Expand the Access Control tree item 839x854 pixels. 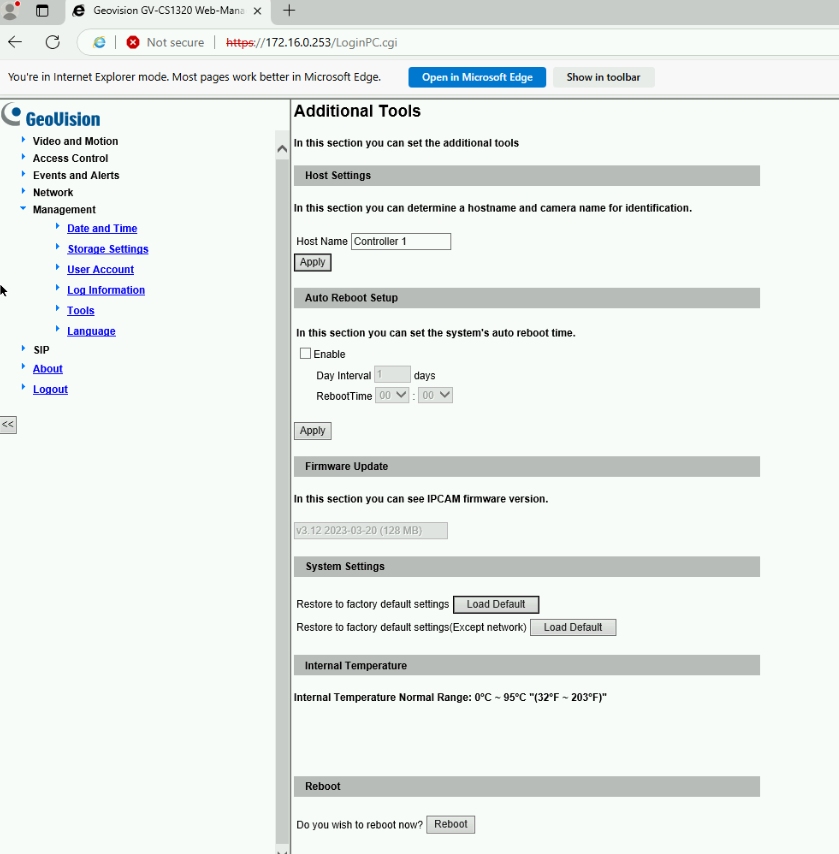pos(70,158)
